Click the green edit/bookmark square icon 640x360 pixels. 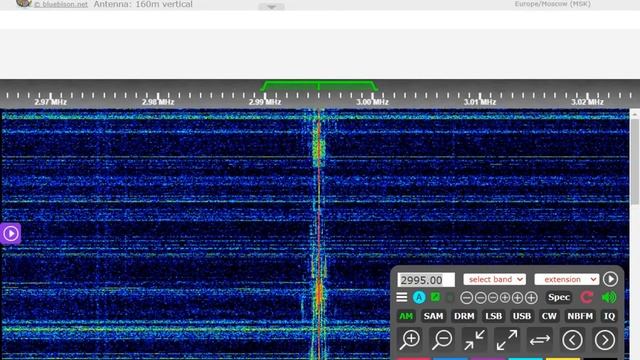click(x=436, y=297)
